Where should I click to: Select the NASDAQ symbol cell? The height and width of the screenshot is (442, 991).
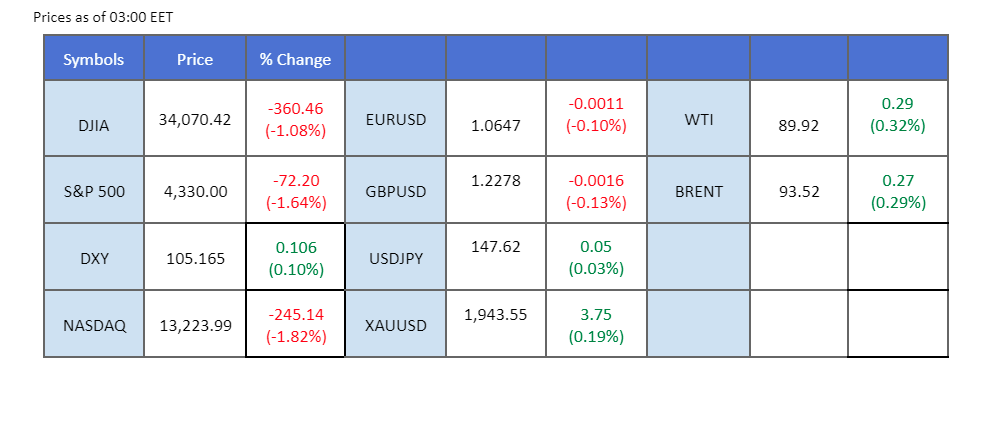point(94,325)
